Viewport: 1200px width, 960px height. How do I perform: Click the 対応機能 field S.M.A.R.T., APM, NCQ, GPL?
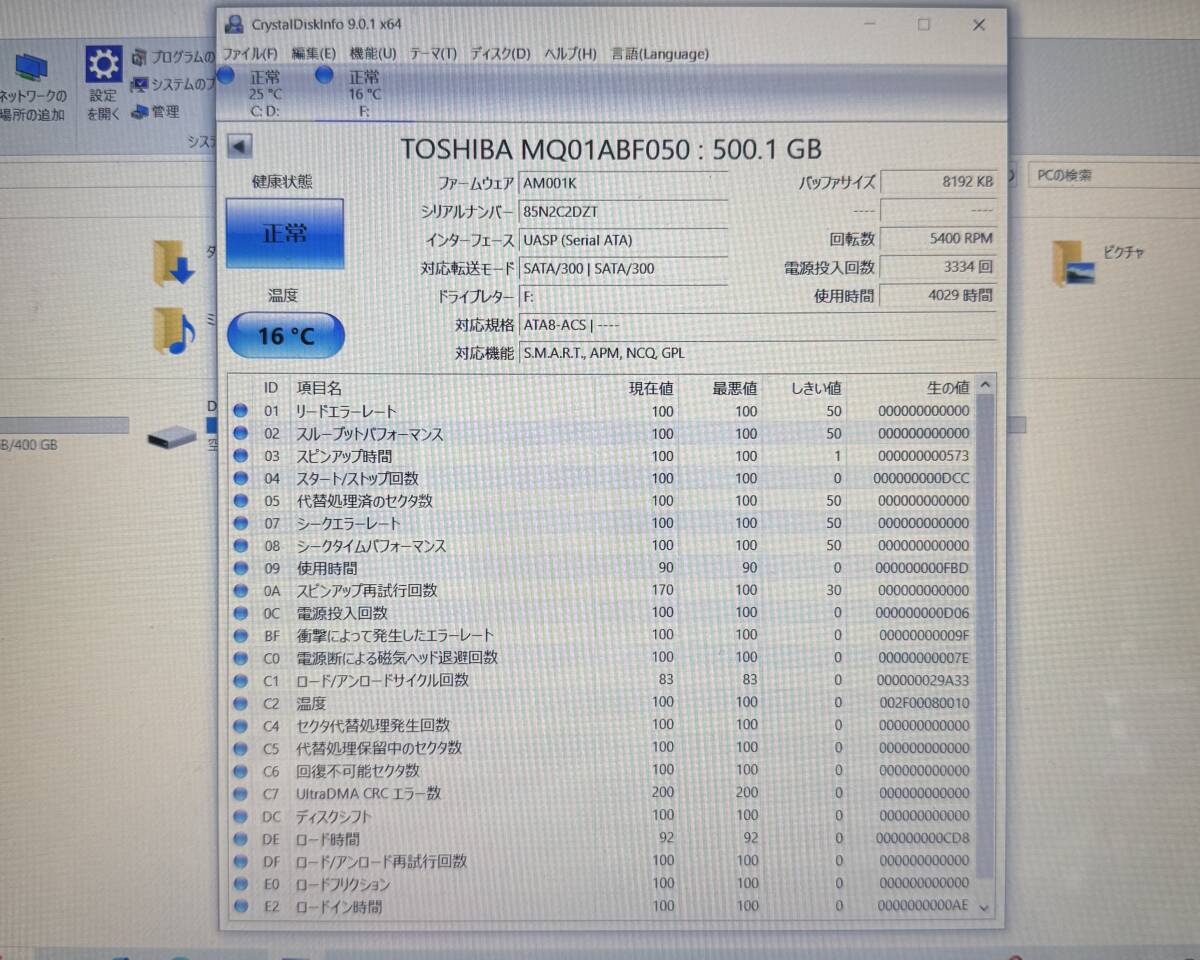click(x=757, y=353)
